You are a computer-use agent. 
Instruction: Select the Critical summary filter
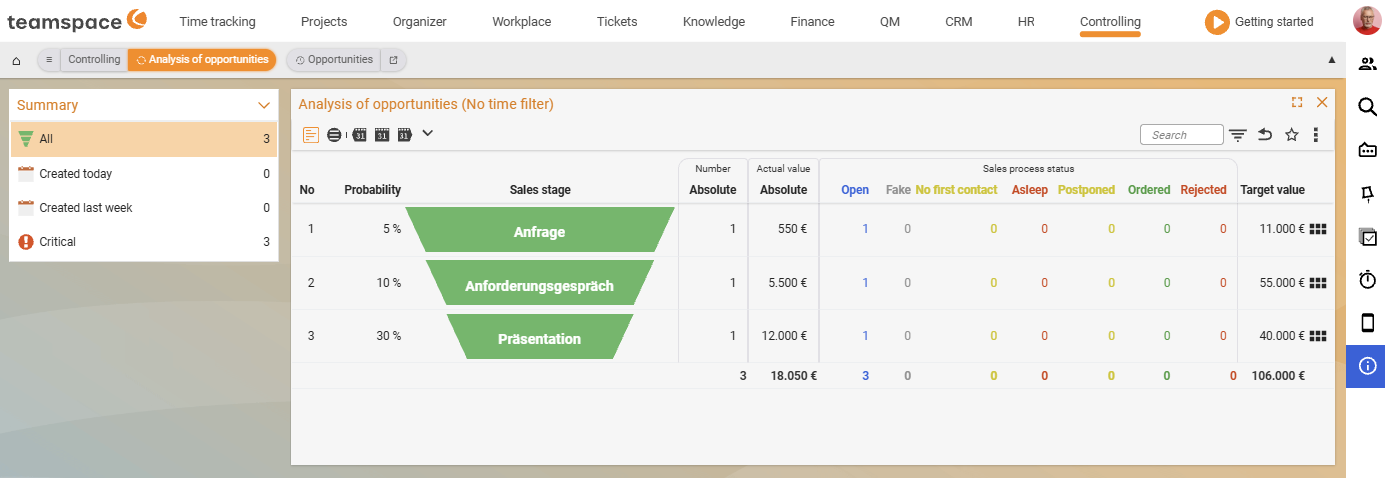coord(144,241)
